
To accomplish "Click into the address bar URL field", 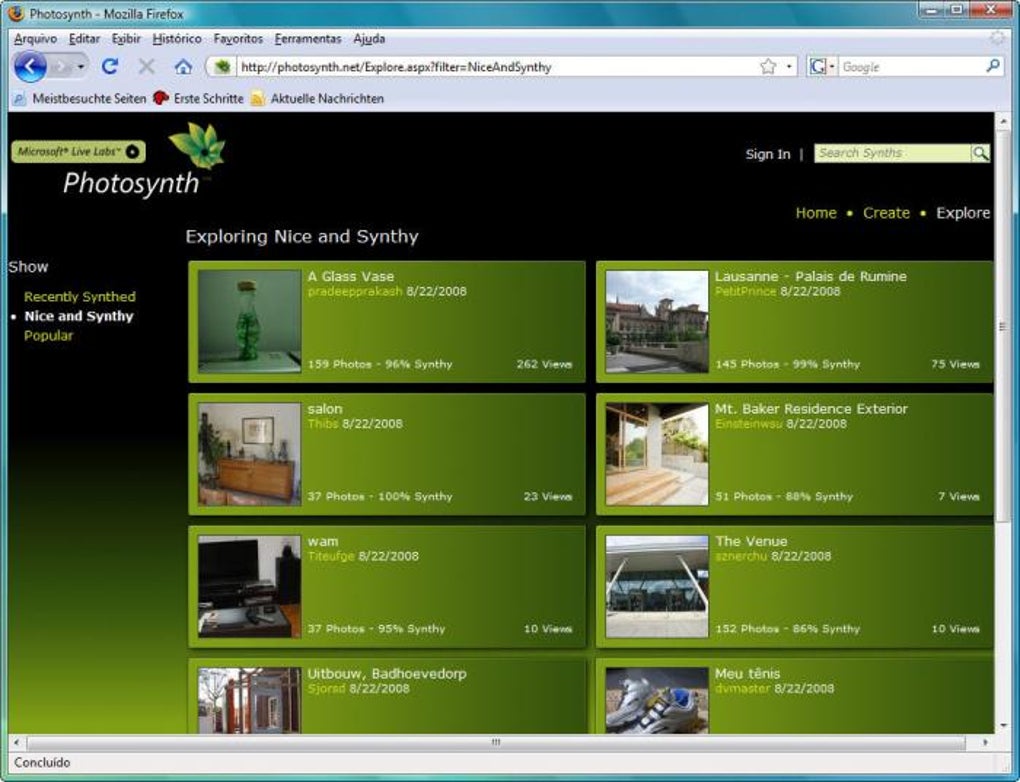I will coord(496,66).
